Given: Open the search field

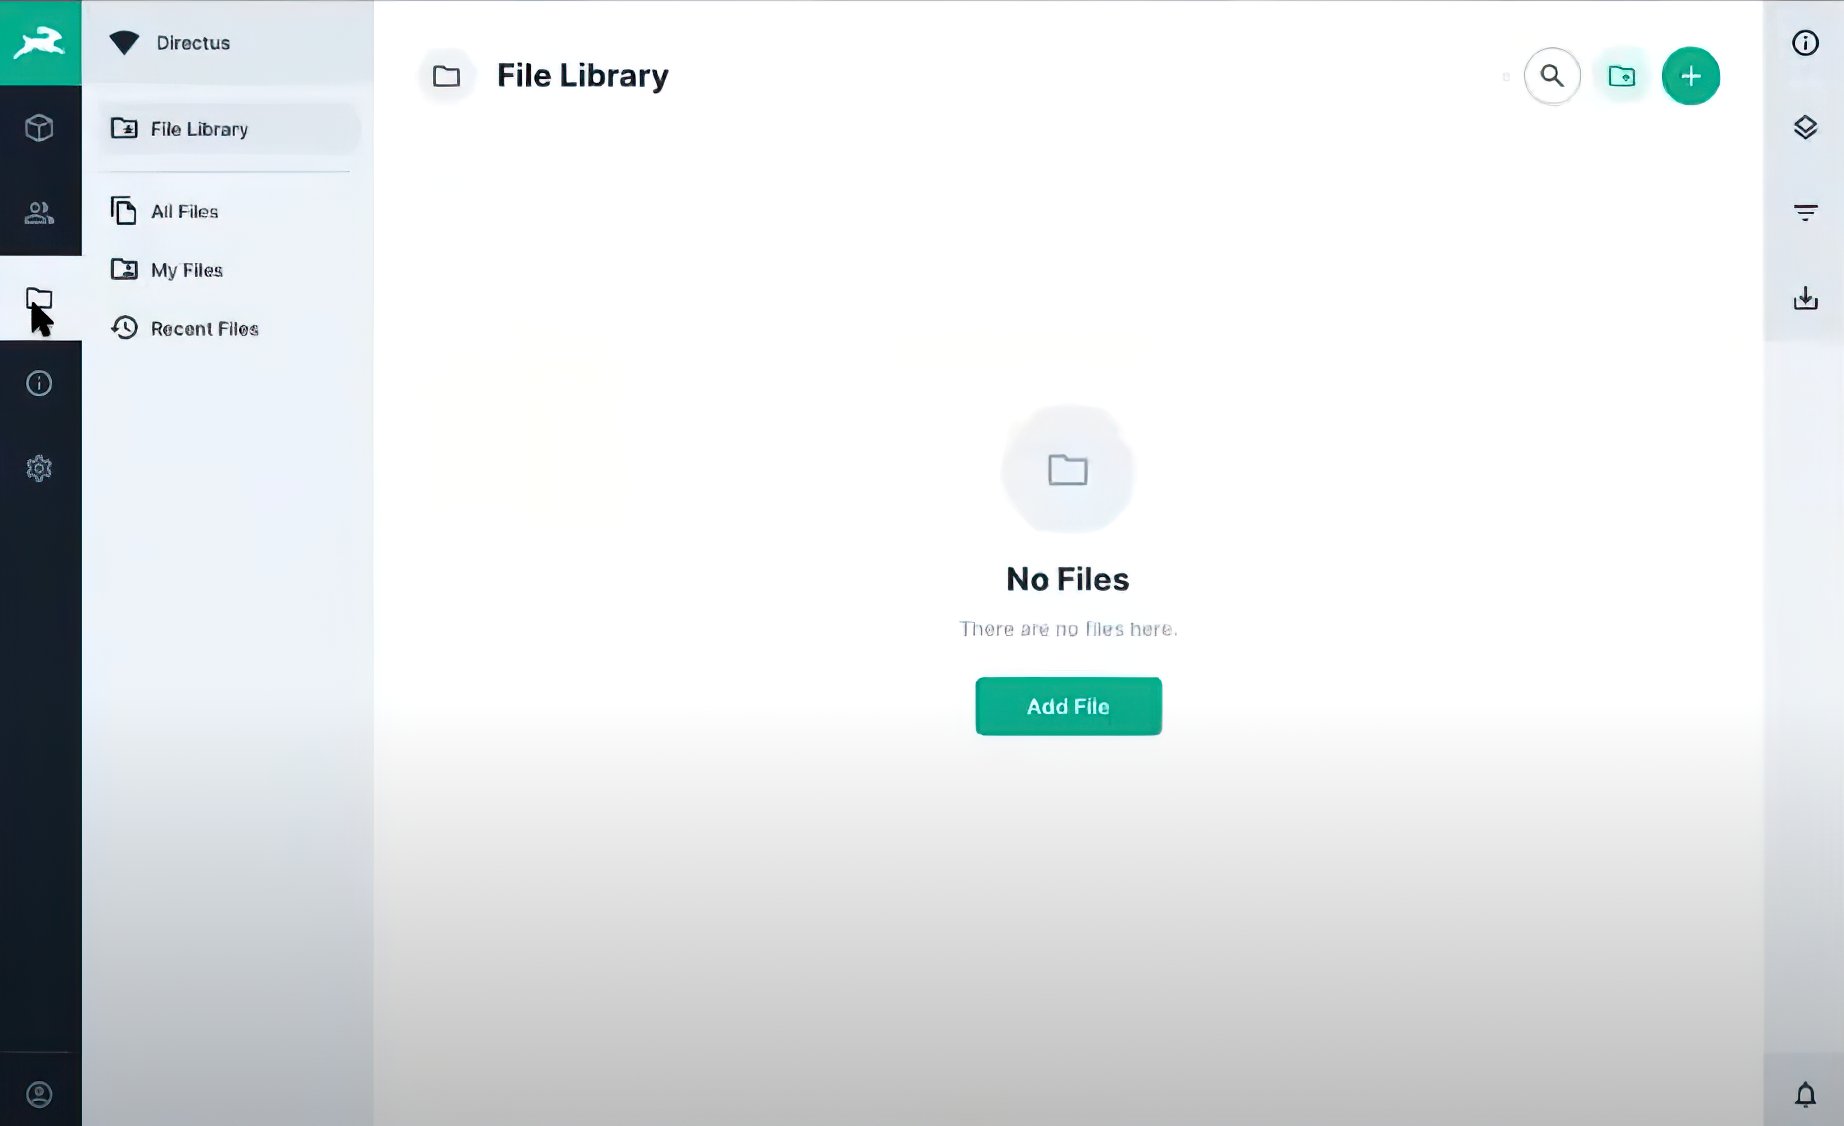Looking at the screenshot, I should coord(1552,76).
